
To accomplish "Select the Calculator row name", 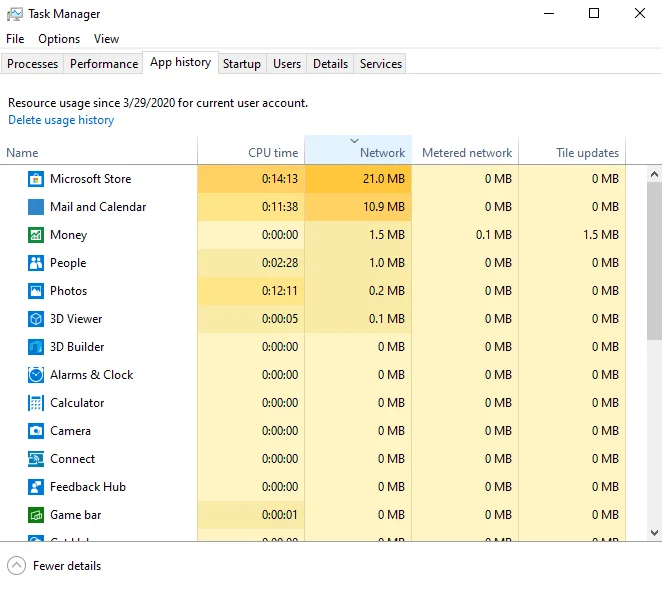I will [x=77, y=403].
